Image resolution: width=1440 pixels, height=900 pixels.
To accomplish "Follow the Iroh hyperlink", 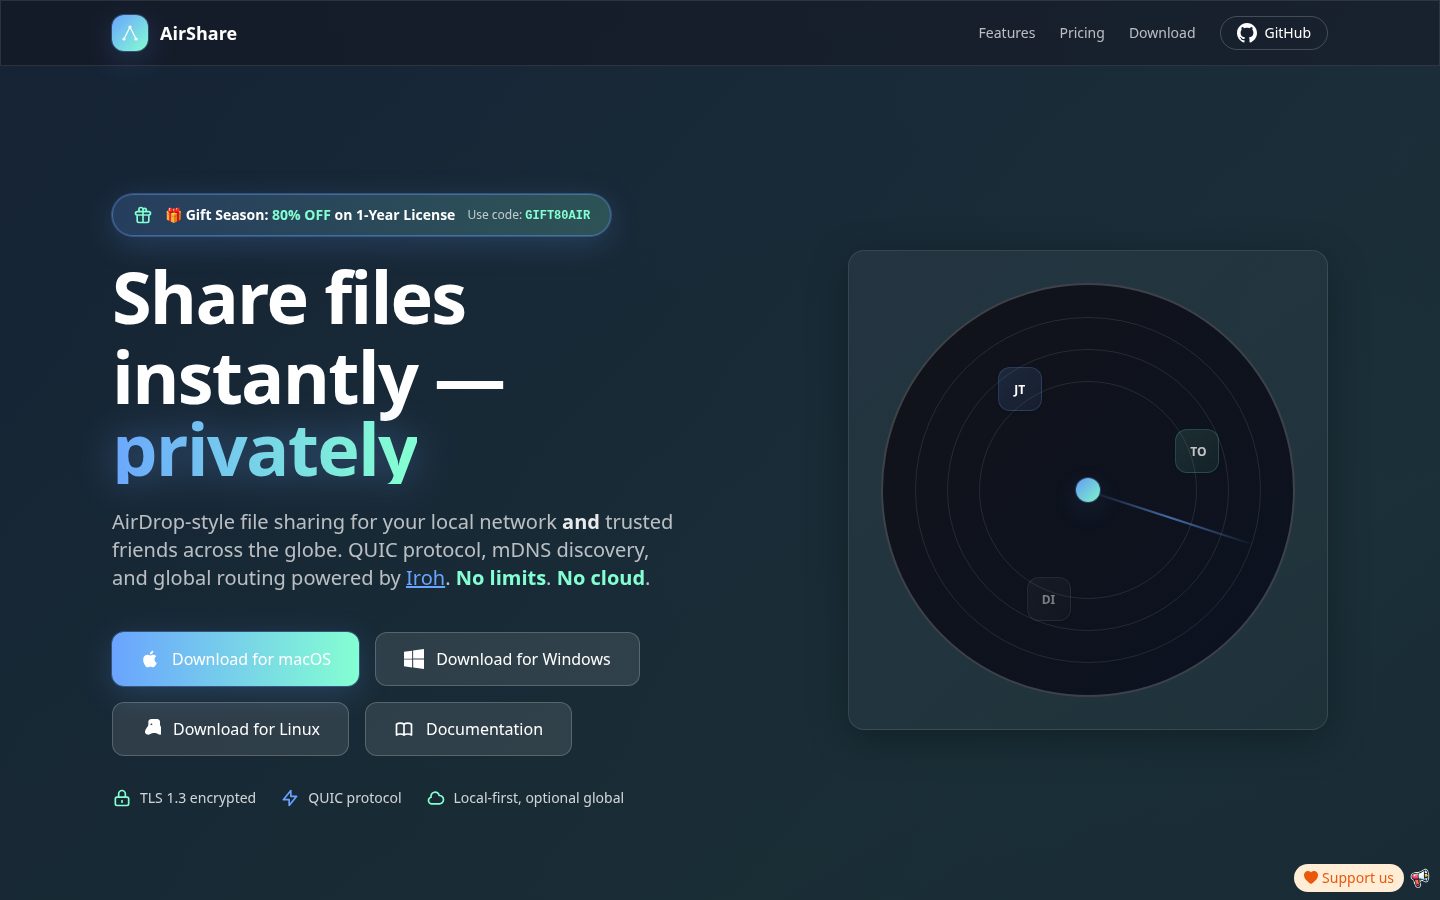I will tap(425, 578).
